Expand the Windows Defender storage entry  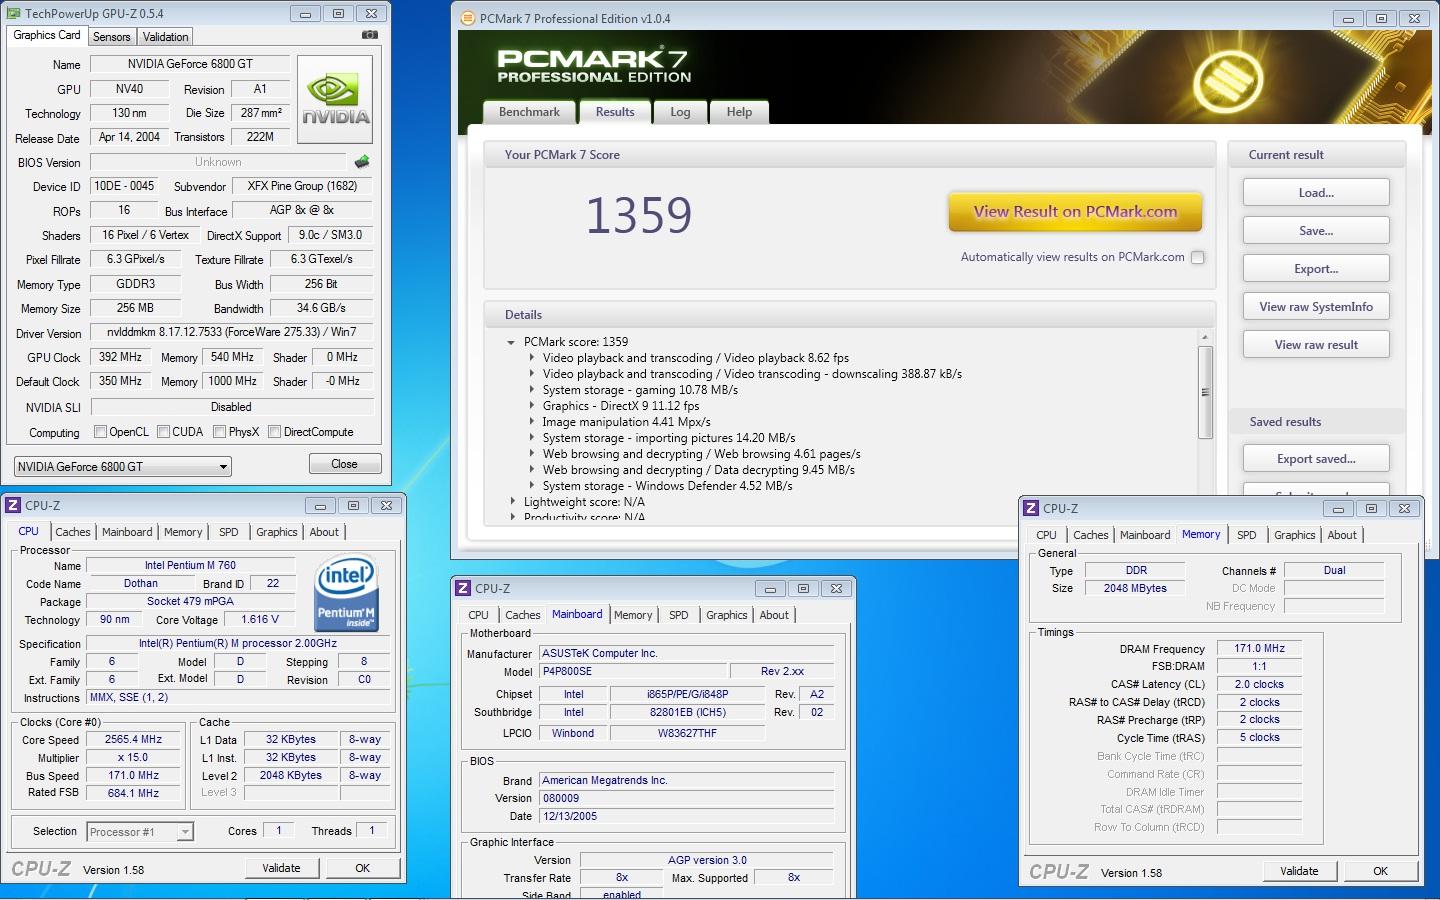click(531, 486)
